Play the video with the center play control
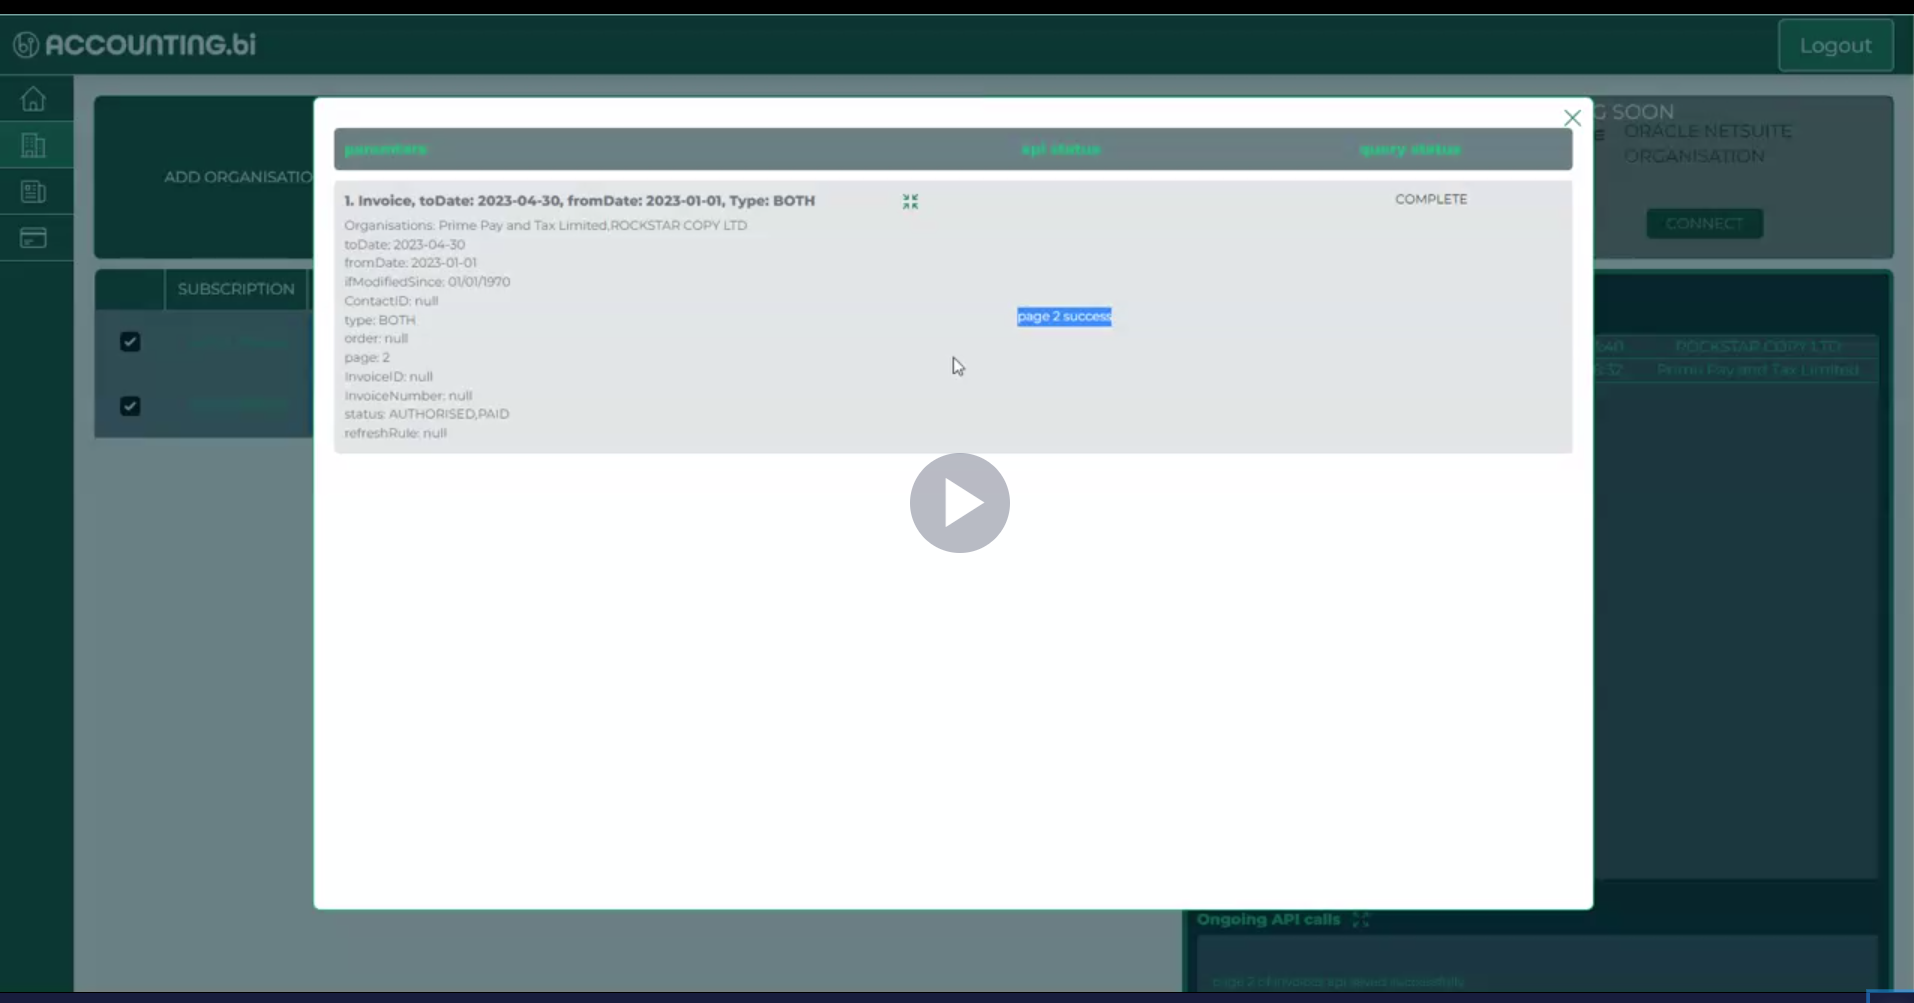This screenshot has height=1003, width=1914. pyautogui.click(x=958, y=502)
